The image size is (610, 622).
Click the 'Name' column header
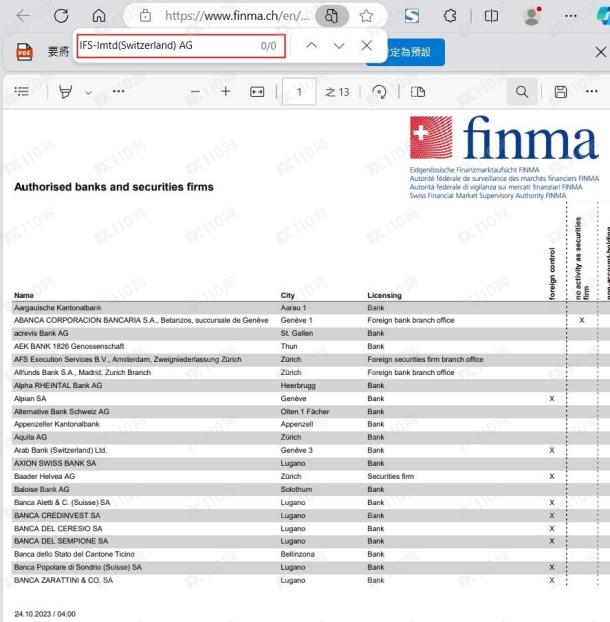[24, 295]
